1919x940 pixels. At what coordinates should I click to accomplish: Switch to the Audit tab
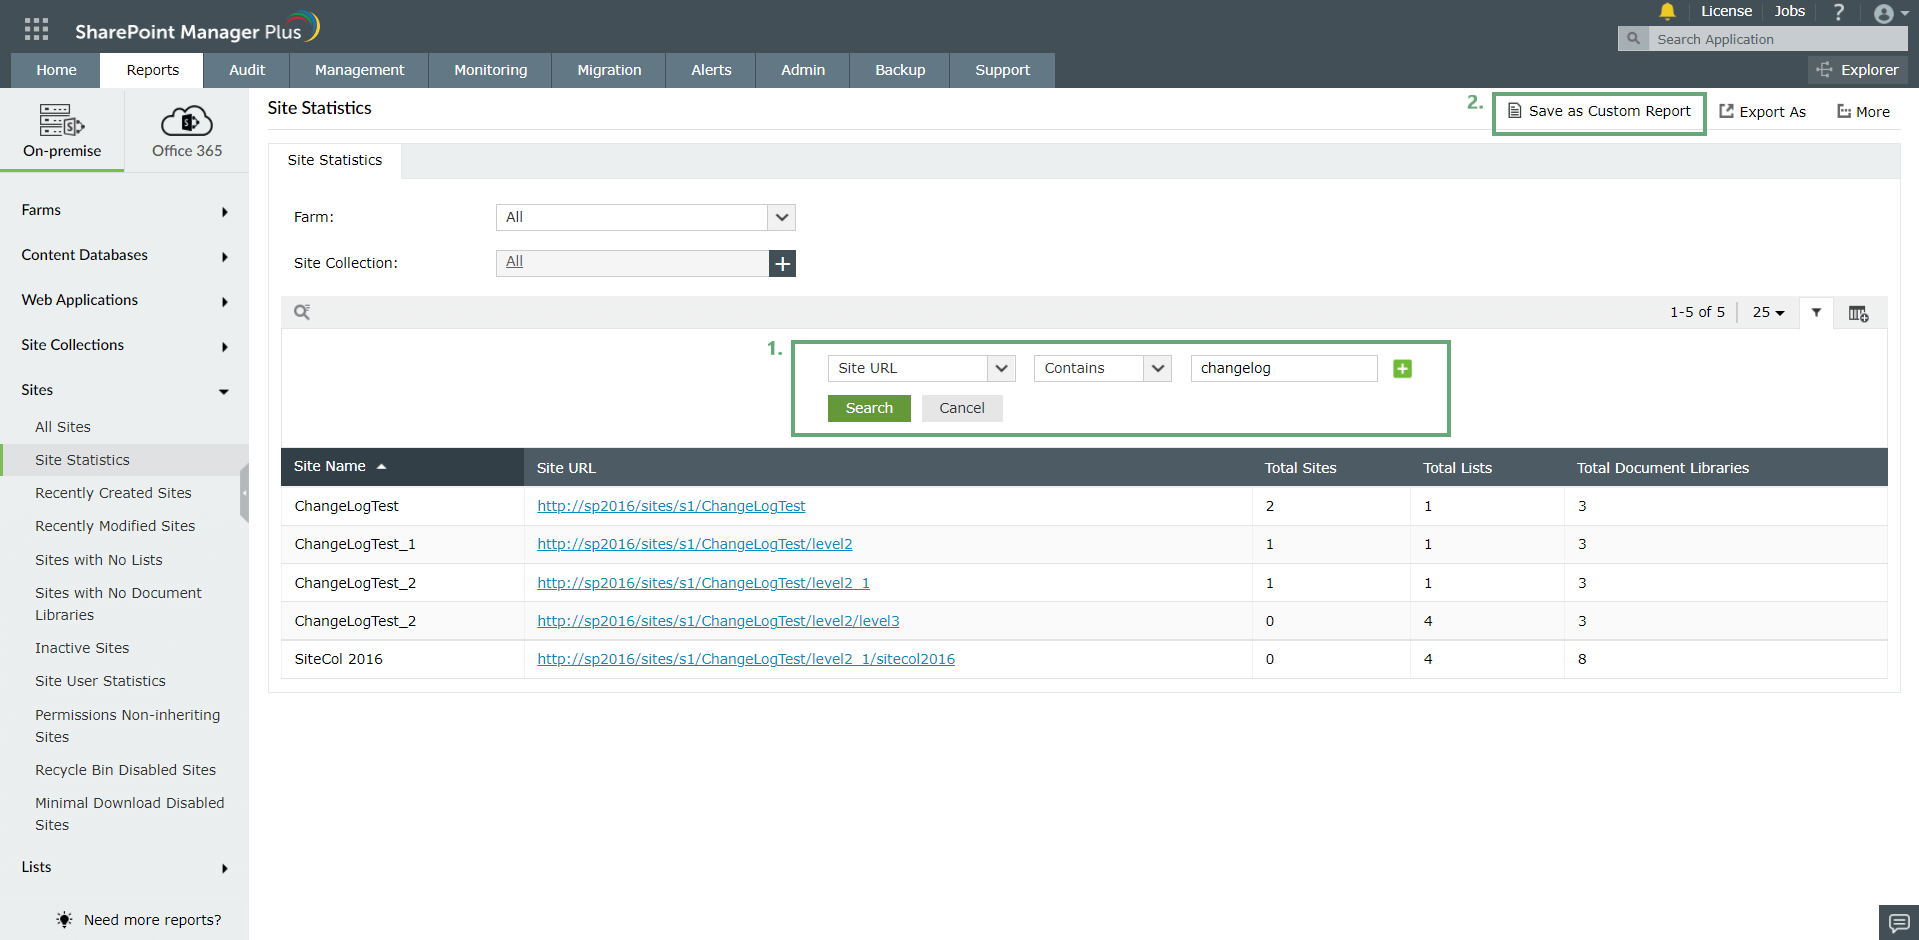(x=246, y=70)
